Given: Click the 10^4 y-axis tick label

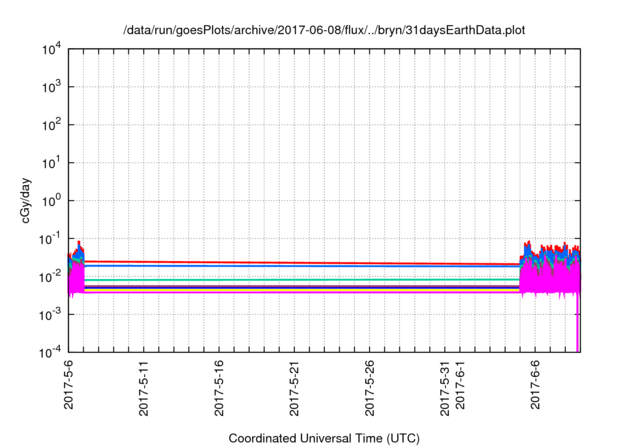Looking at the screenshot, I should (52, 49).
